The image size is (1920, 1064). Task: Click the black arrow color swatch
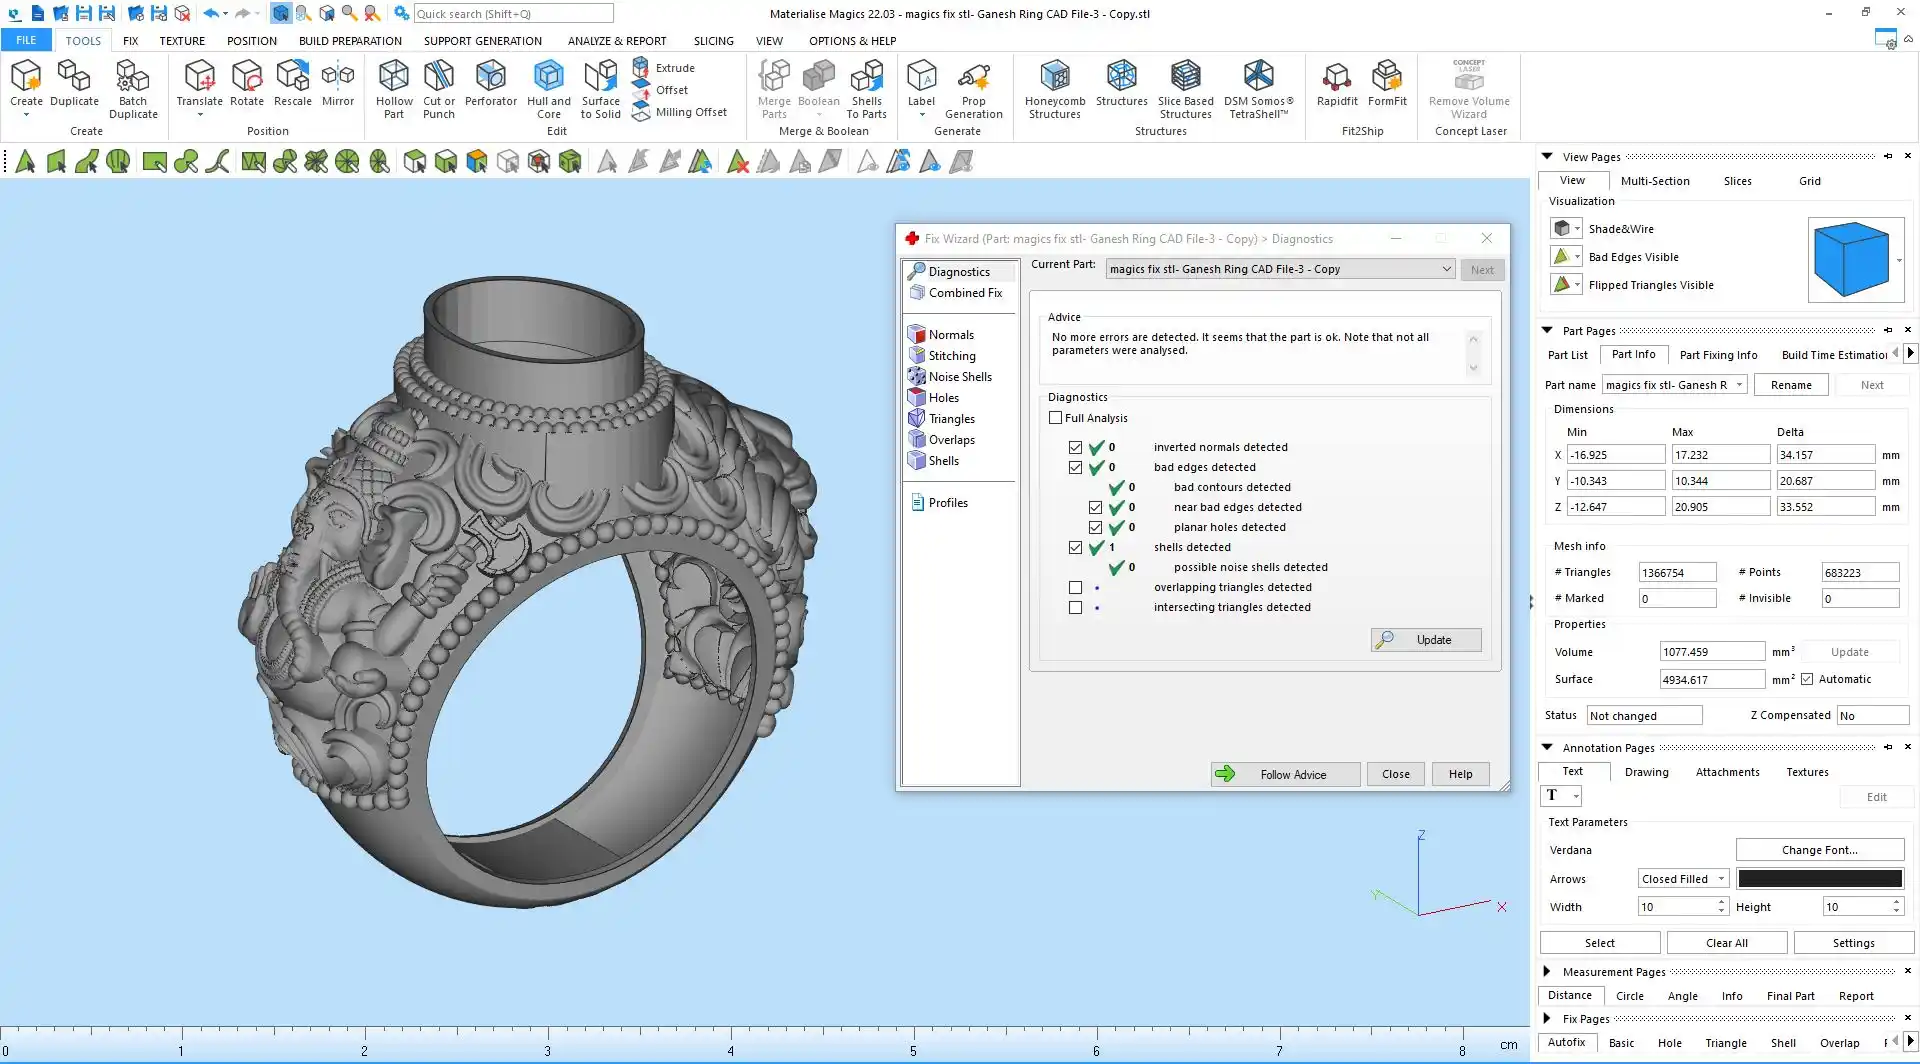pos(1819,879)
